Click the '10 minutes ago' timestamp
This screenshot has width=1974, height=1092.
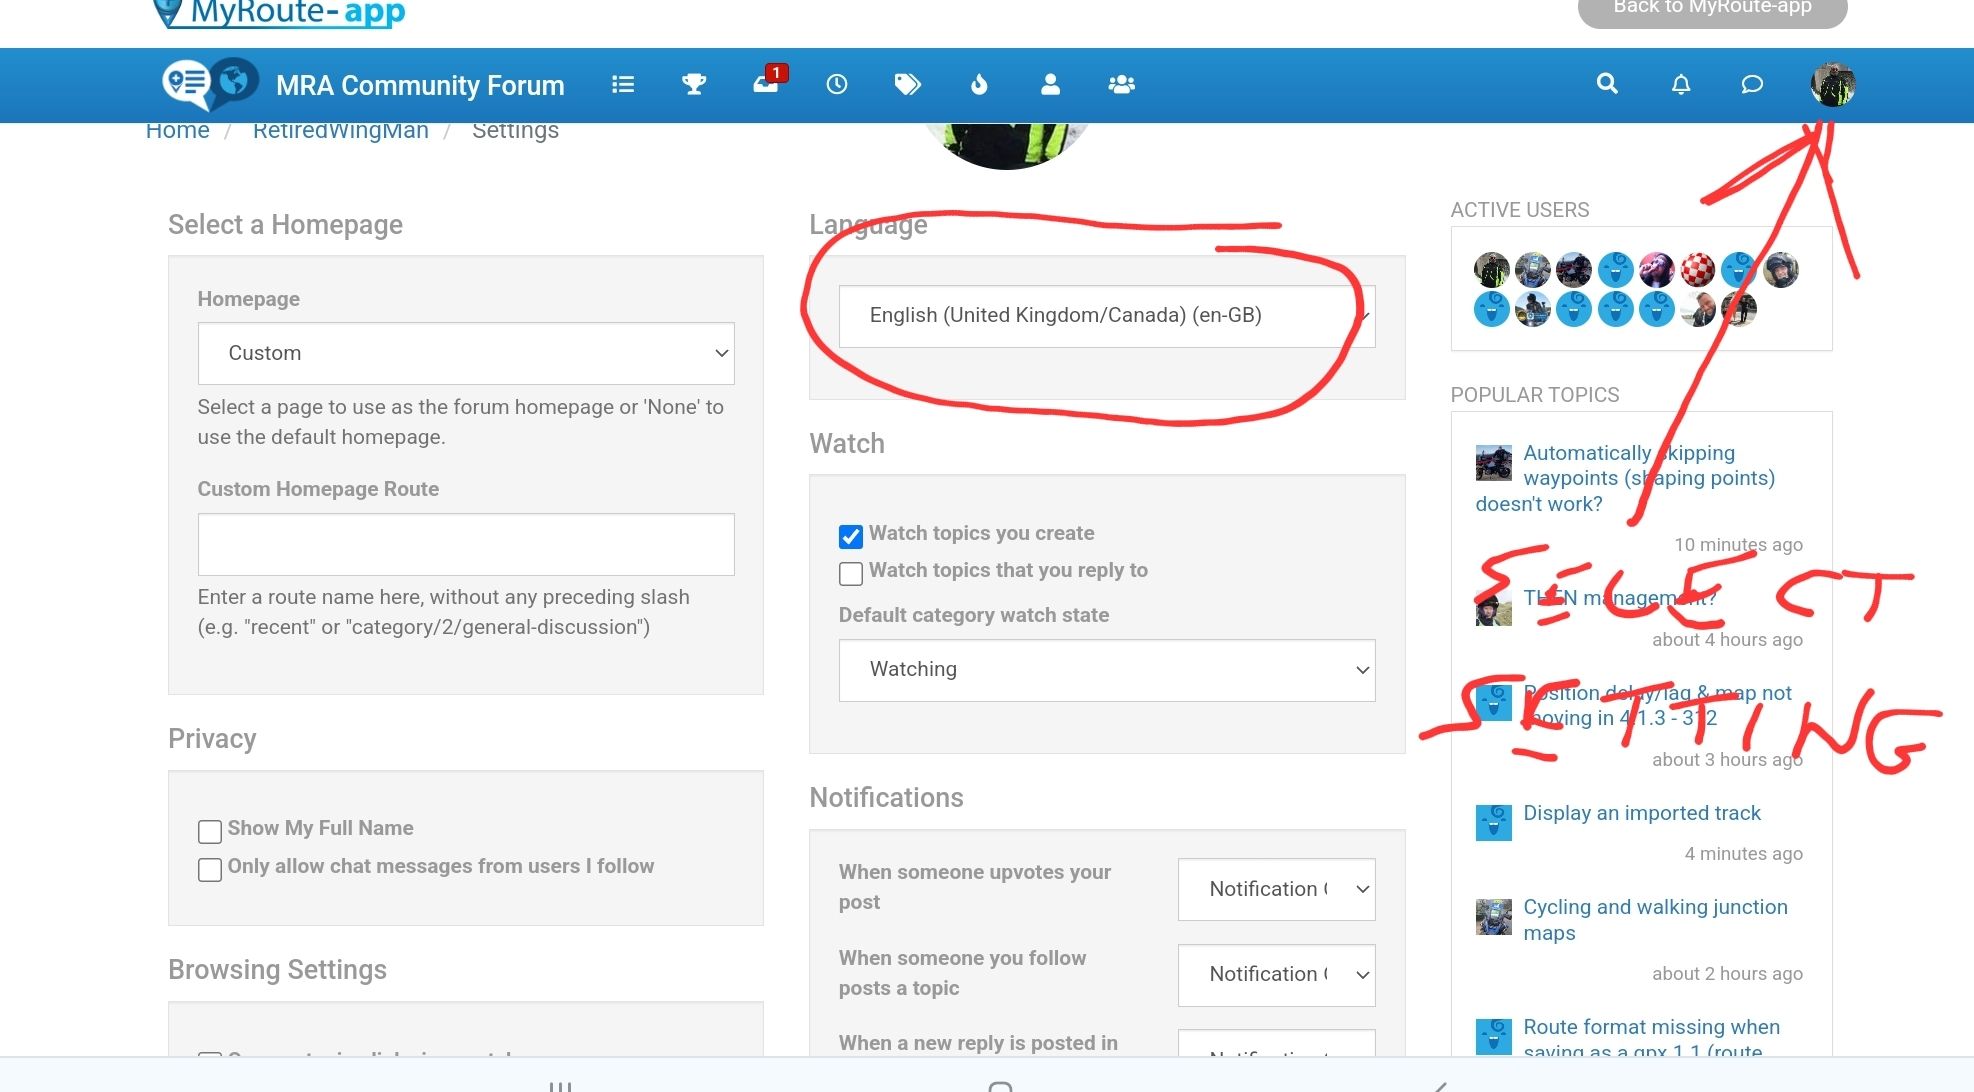[x=1738, y=545]
